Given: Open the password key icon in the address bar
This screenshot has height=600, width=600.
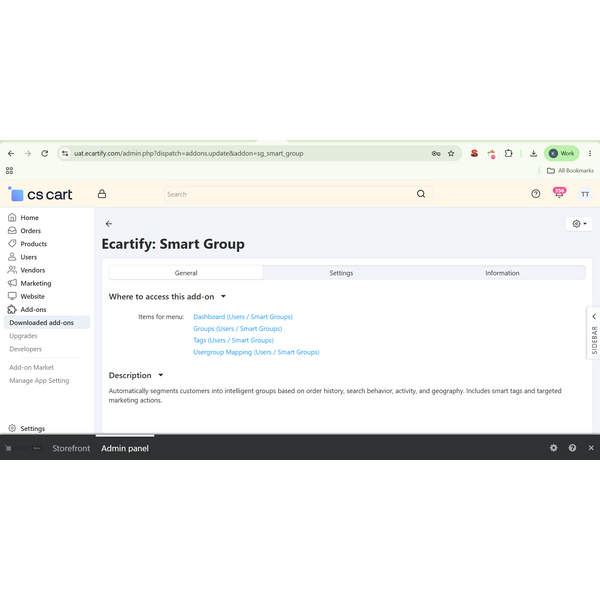Looking at the screenshot, I should pyautogui.click(x=436, y=153).
